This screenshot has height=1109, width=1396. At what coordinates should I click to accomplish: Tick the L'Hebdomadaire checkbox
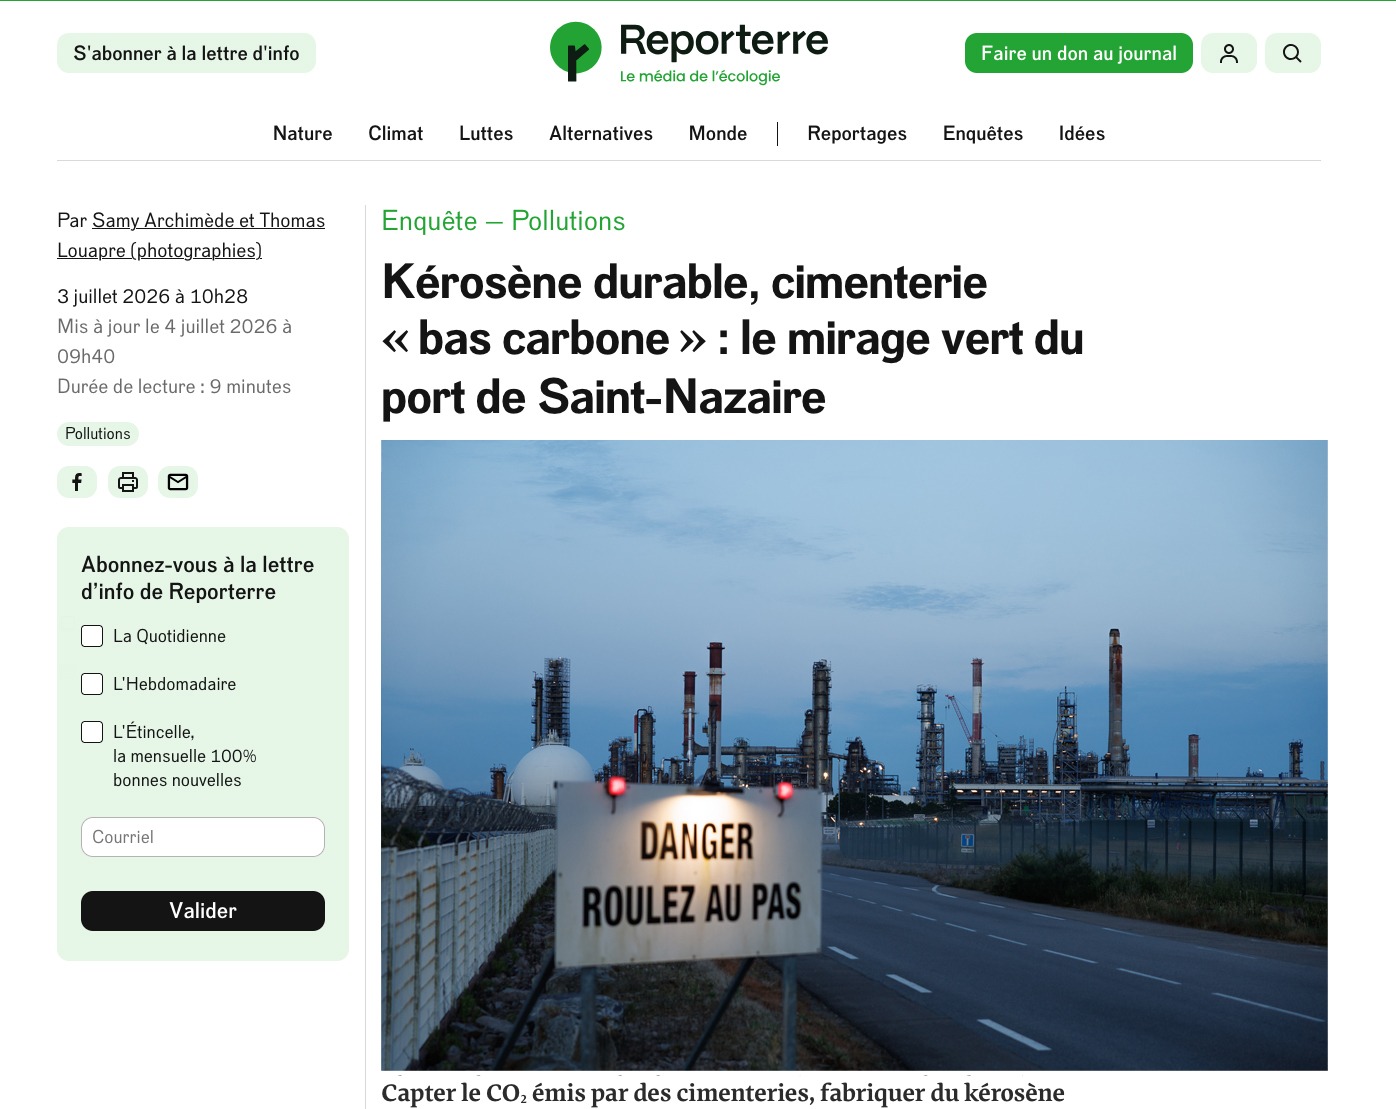pyautogui.click(x=92, y=684)
